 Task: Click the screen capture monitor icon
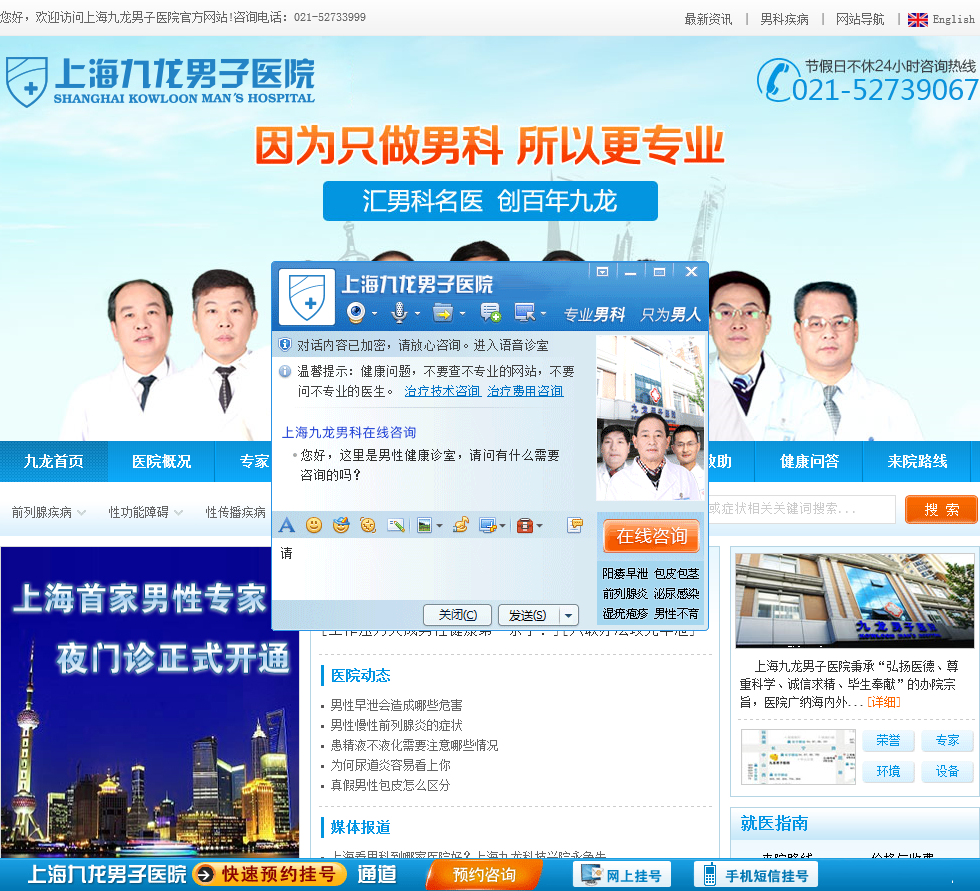coord(488,525)
